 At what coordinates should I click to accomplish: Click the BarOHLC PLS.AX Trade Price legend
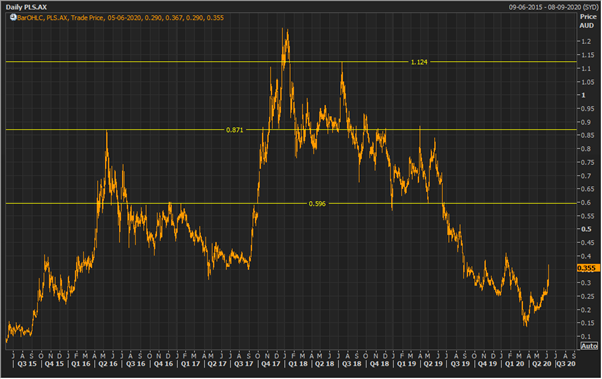pos(120,18)
